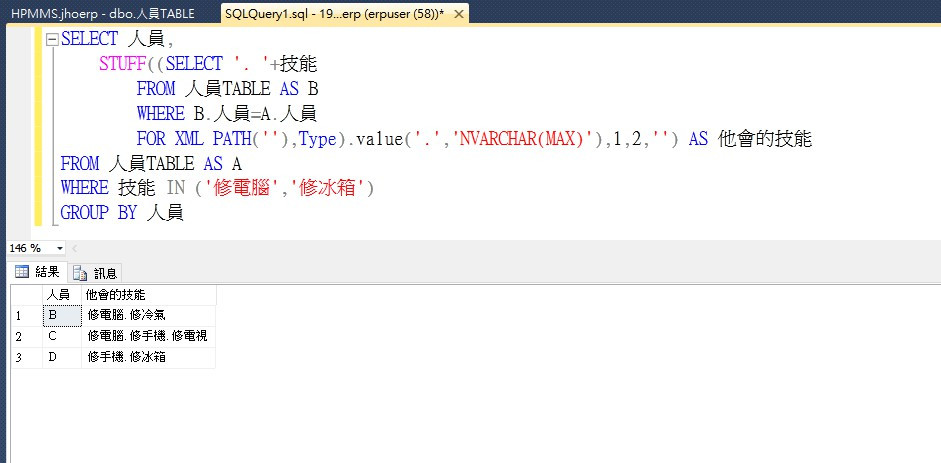941x463 pixels.
Task: Select row header 1 in results
Action: (27, 316)
